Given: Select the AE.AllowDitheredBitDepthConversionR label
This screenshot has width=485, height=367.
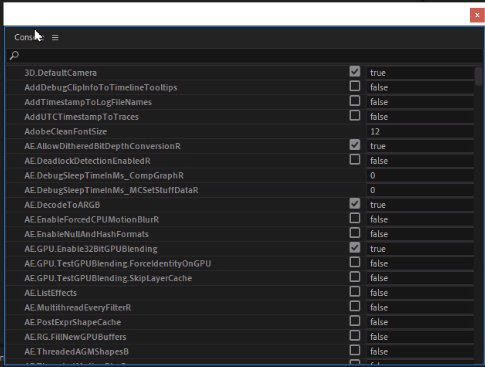Looking at the screenshot, I should (x=102, y=146).
